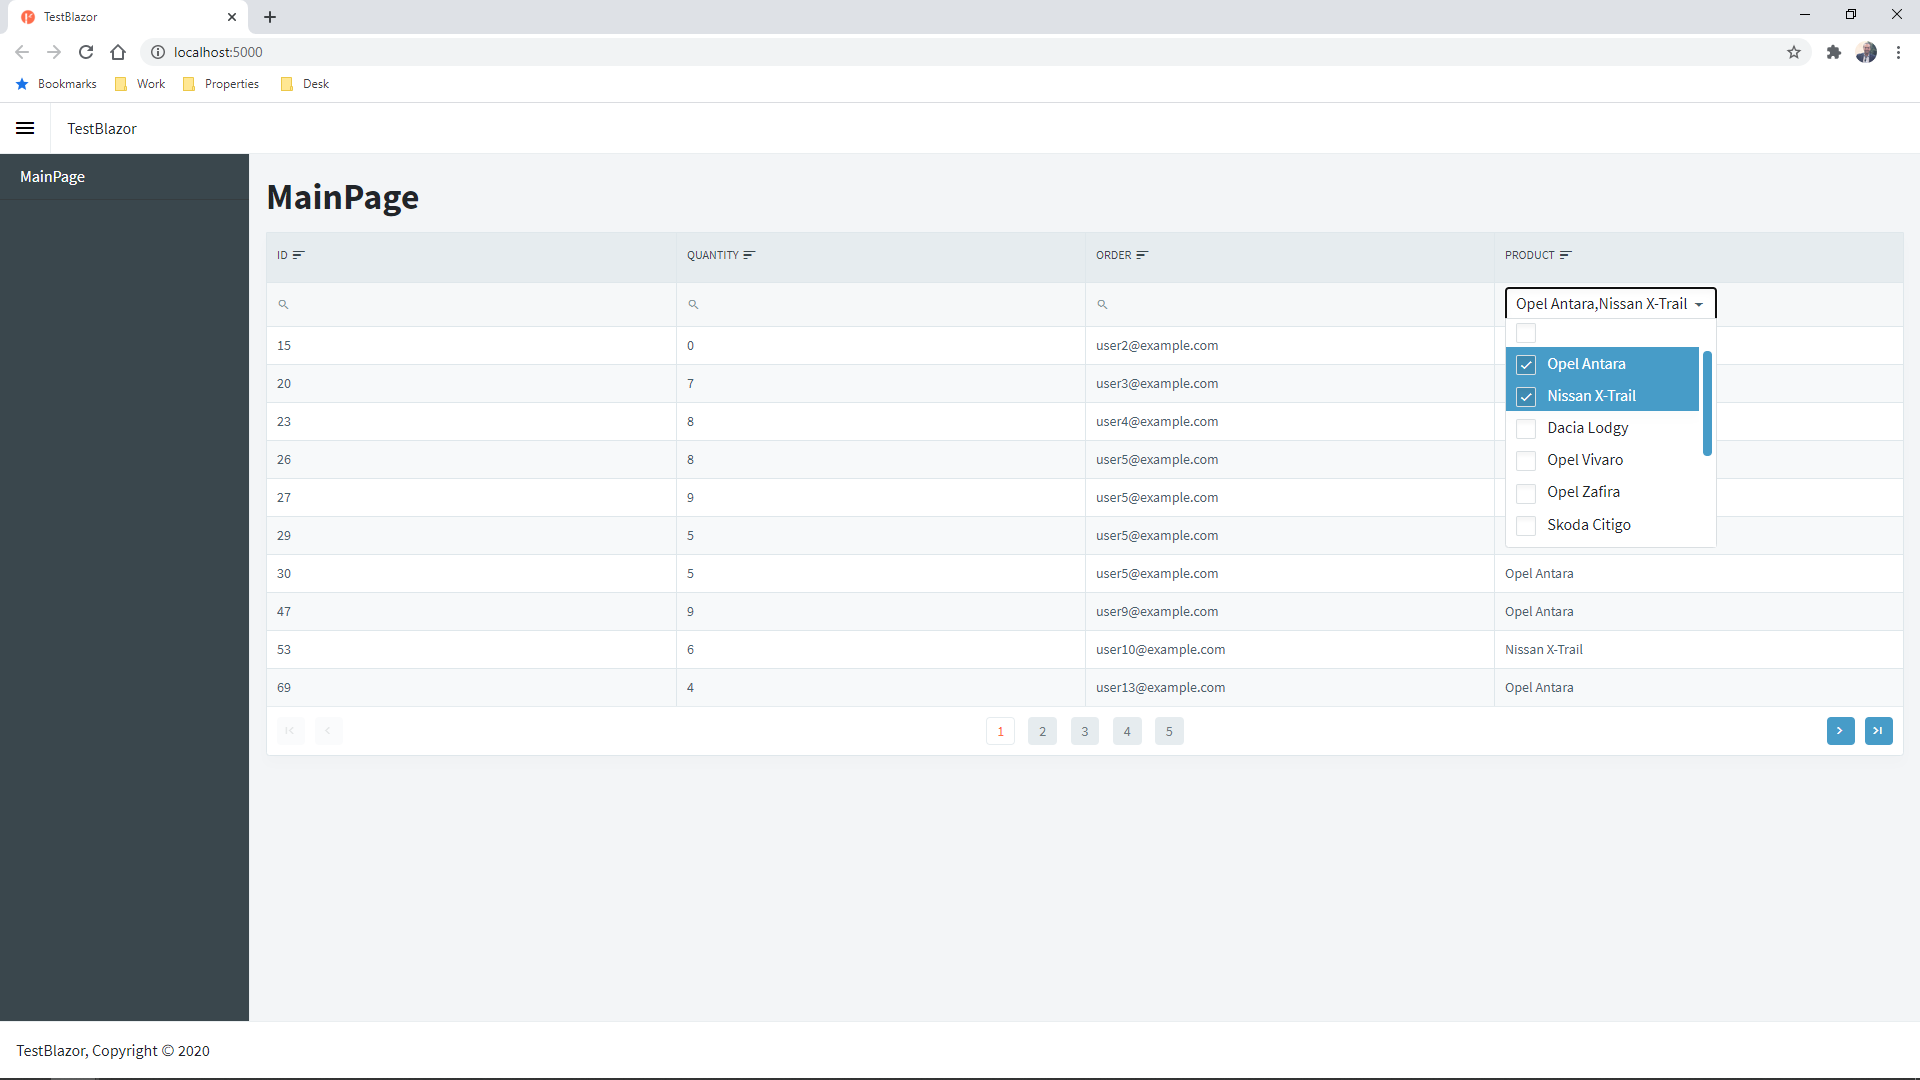Open the browser customize menu
Viewport: 1920px width, 1080px height.
(1899, 52)
